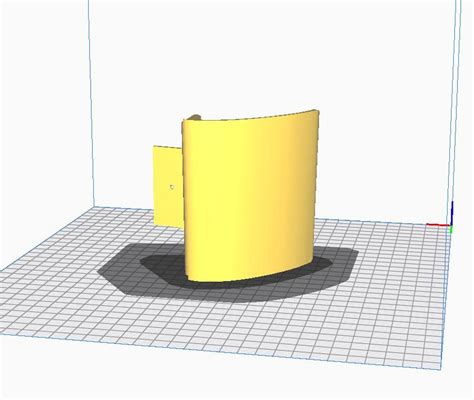474x400 pixels.
Task: Click the flat rectangular tab behind model
Action: pyautogui.click(x=168, y=187)
